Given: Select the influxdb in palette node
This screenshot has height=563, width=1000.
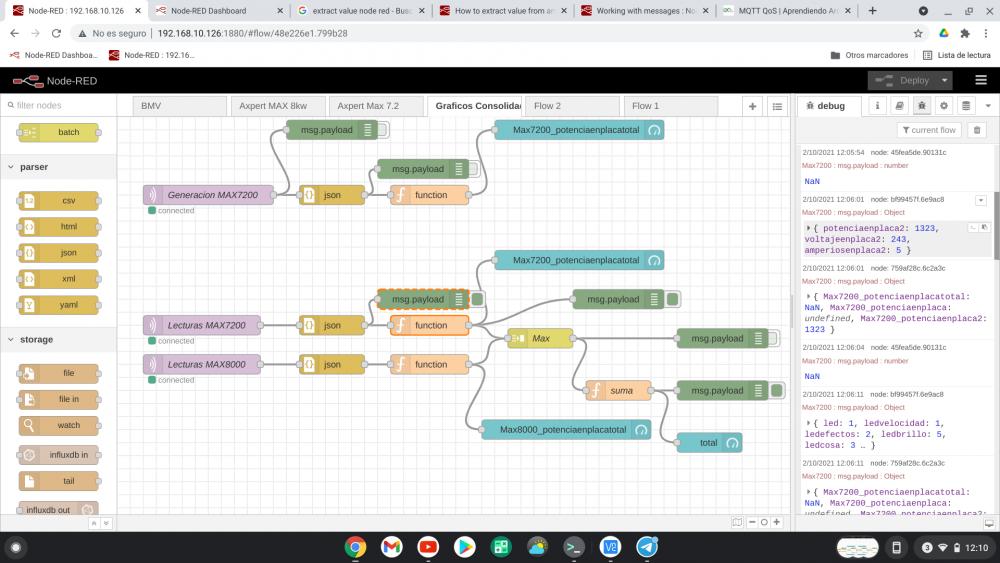Looking at the screenshot, I should 59,455.
